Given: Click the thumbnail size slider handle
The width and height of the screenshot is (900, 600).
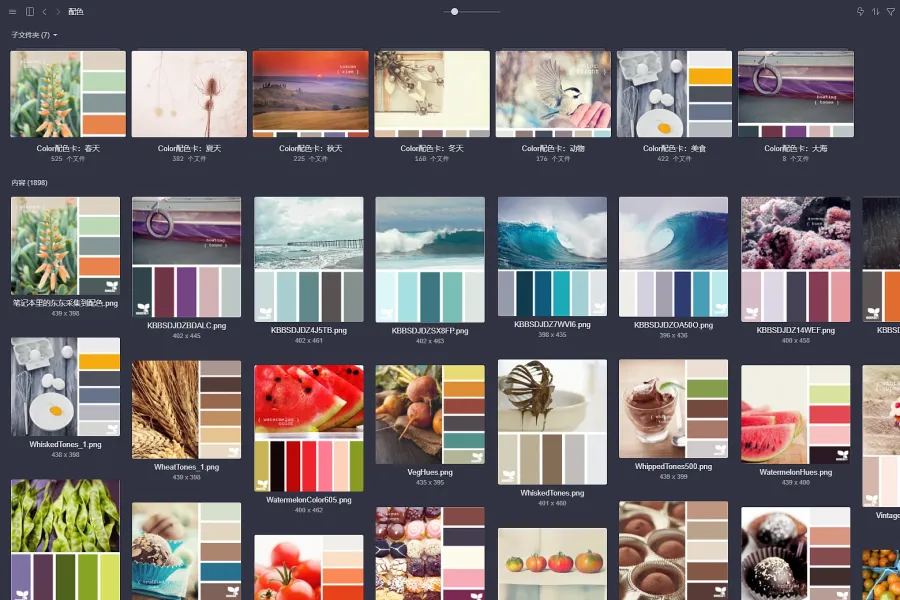Looking at the screenshot, I should pos(454,12).
